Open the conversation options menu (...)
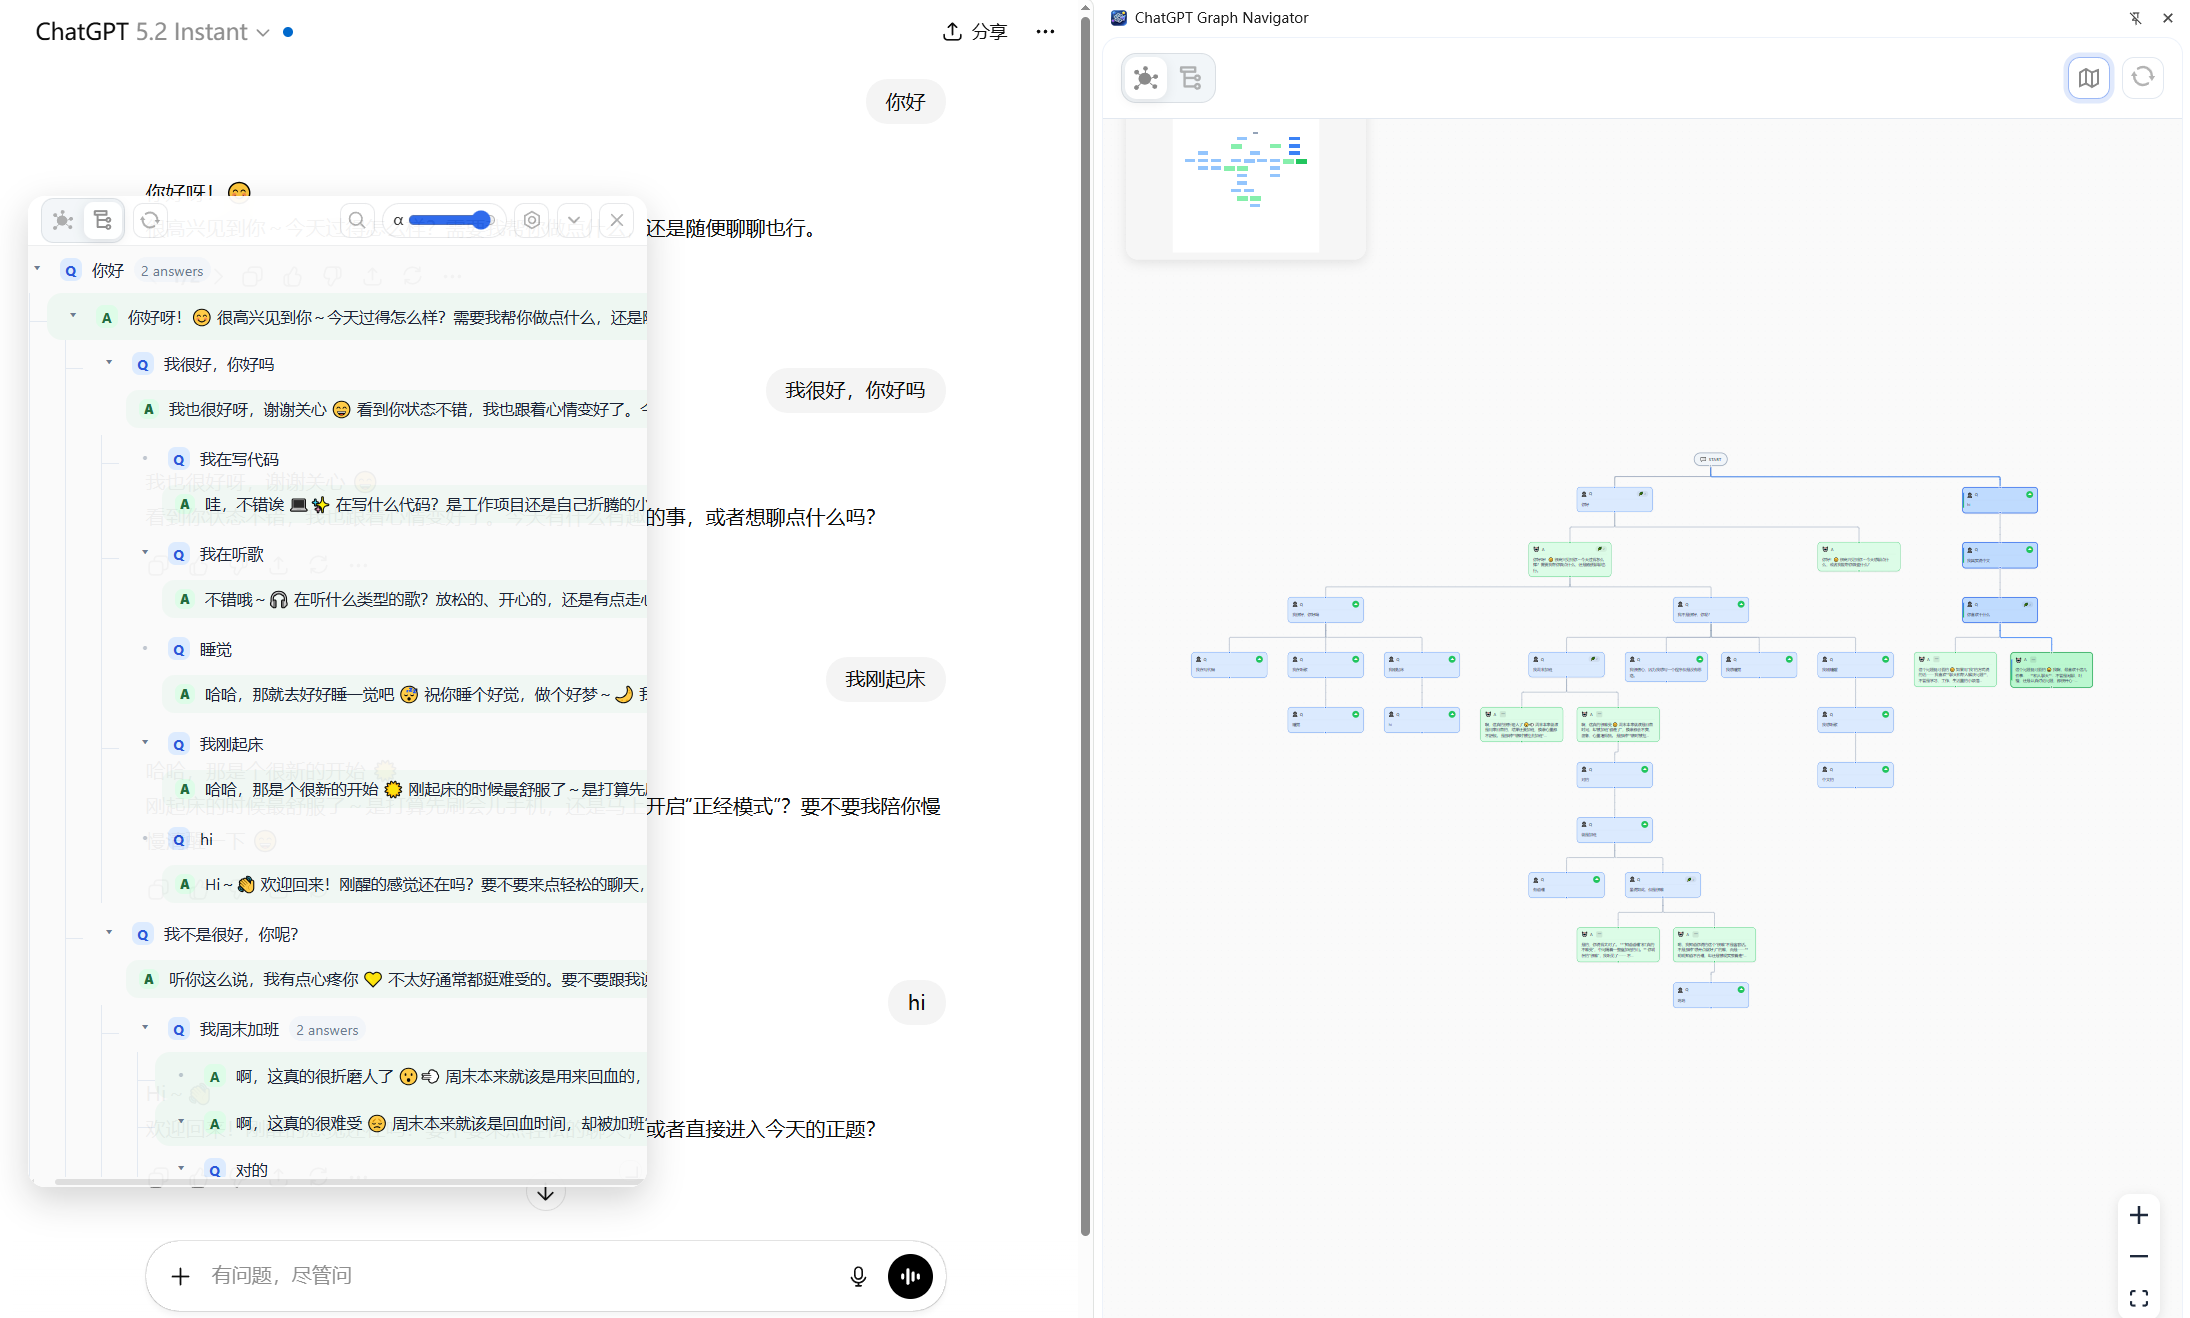This screenshot has width=2190, height=1318. (x=1045, y=31)
